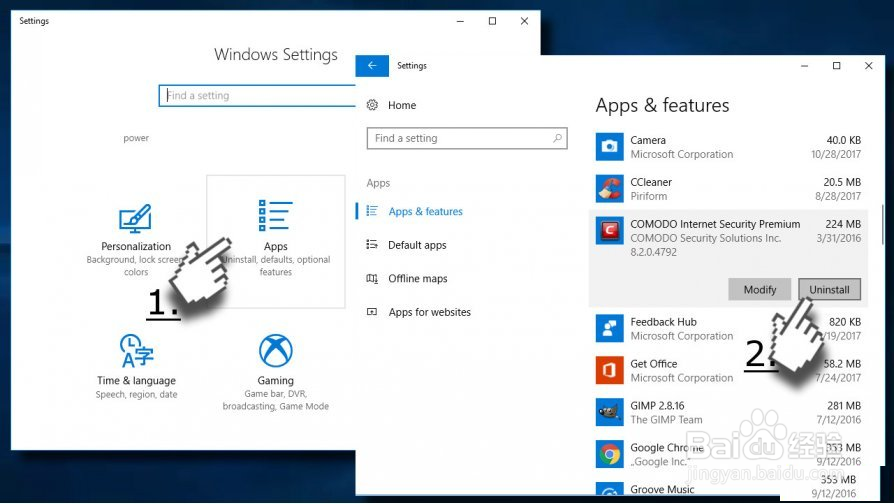The image size is (894, 504).
Task: Click the Get Office app icon
Action: 609,370
